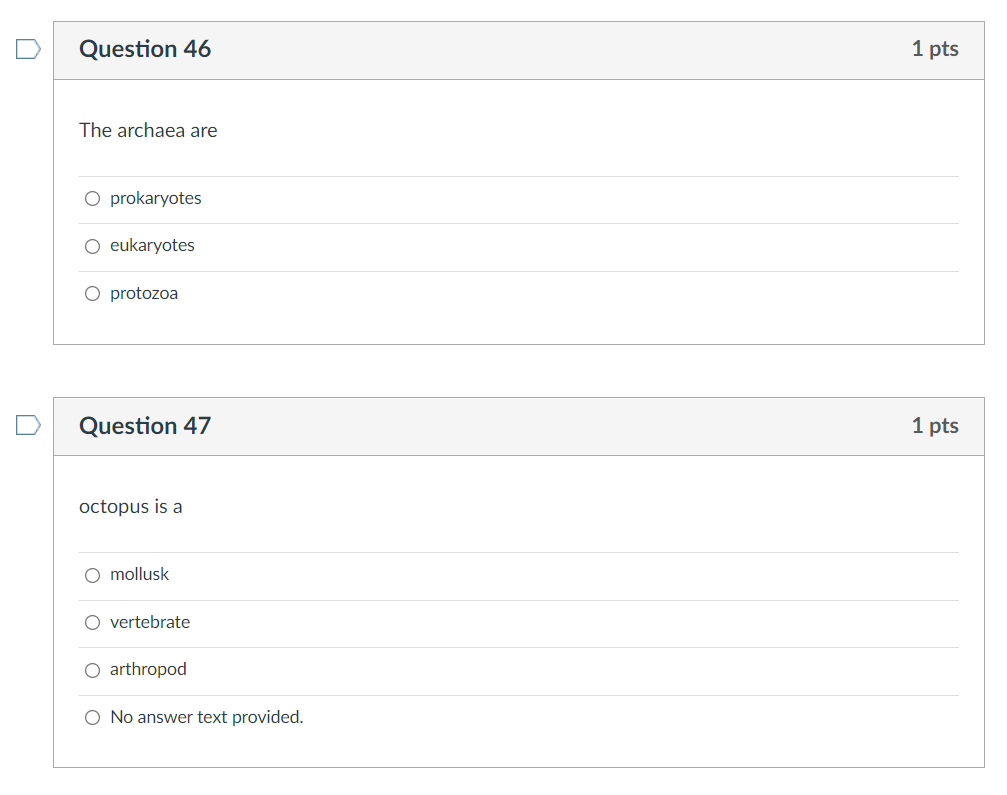Click the 'The archaea are' question text
Viewport: 1007px width, 795px height.
148,130
